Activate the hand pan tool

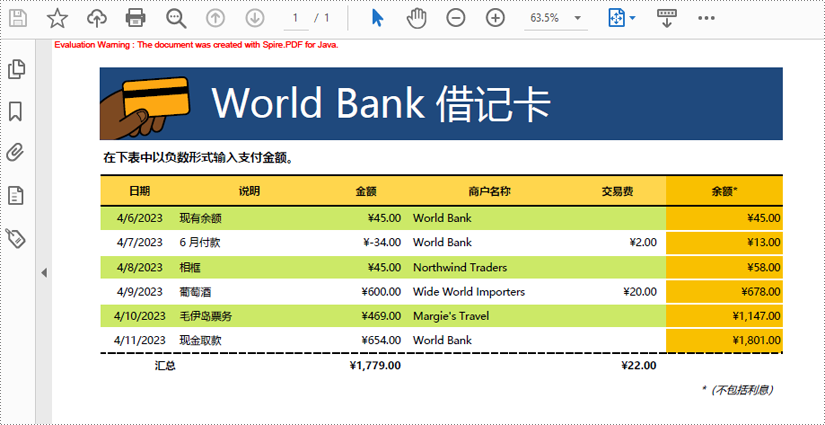click(x=416, y=18)
